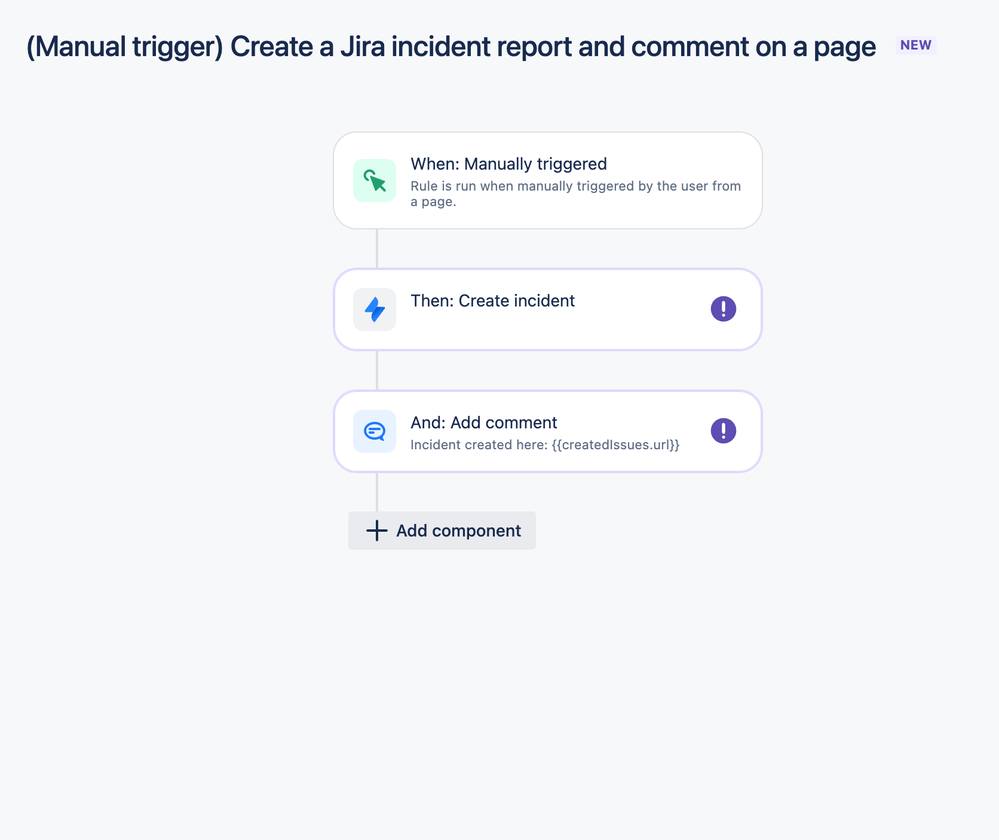The width and height of the screenshot is (999, 840).
Task: Click the NEW badge beside the title
Action: click(x=916, y=45)
